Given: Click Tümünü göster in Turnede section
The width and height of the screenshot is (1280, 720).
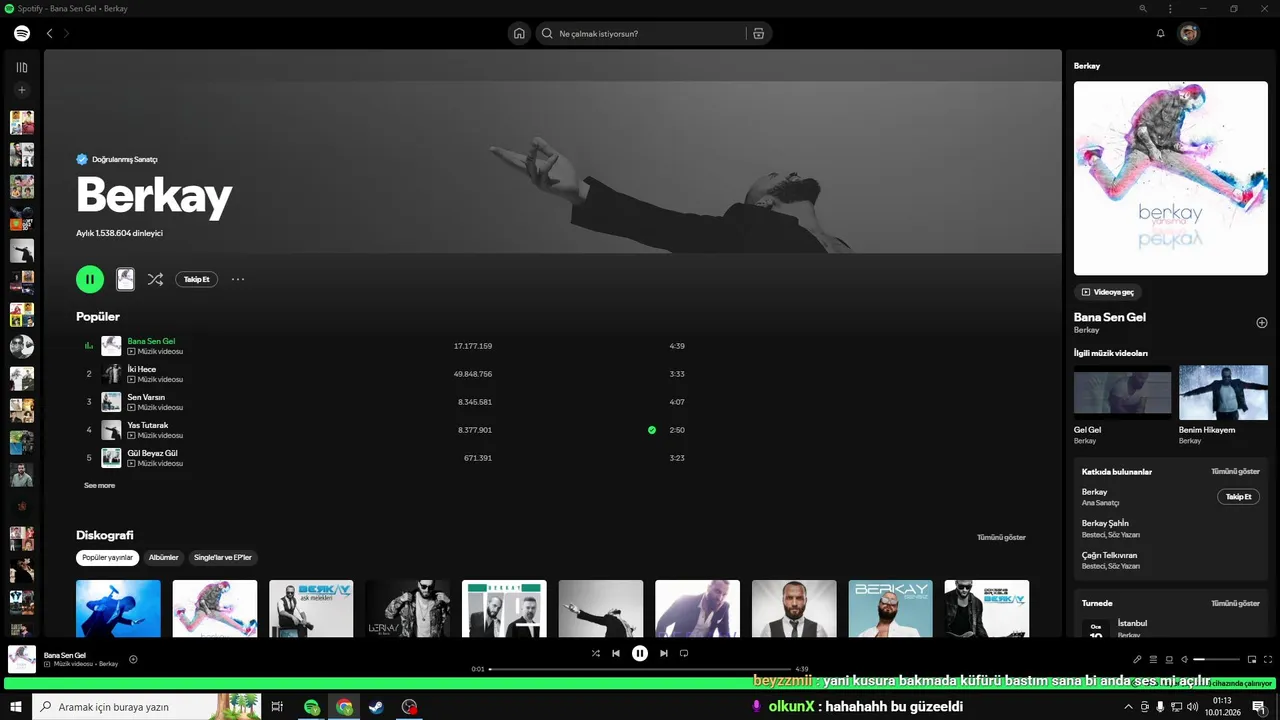Looking at the screenshot, I should 1235,603.
